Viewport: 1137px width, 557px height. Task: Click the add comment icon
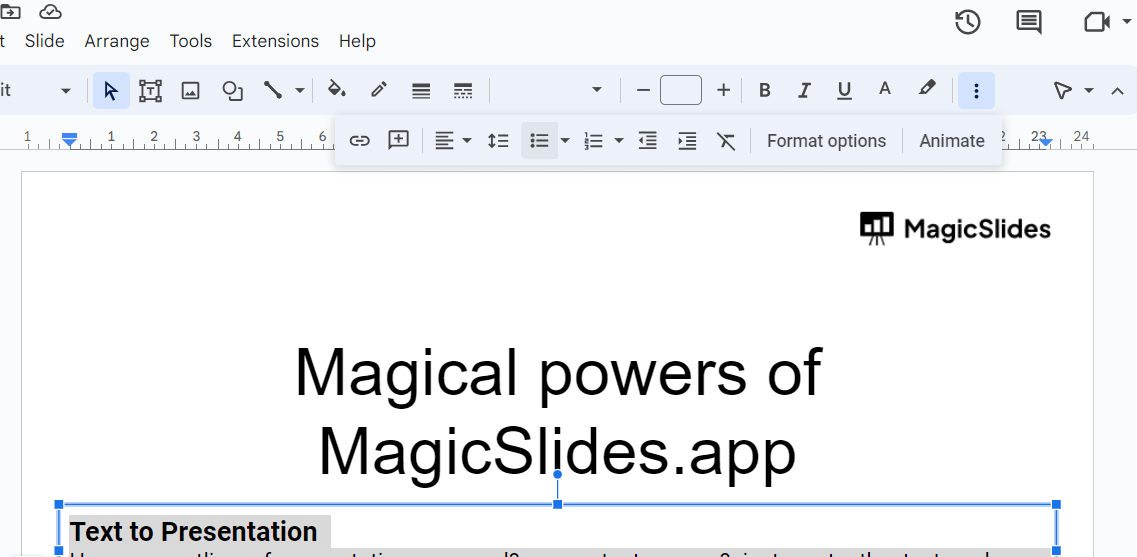pos(399,141)
